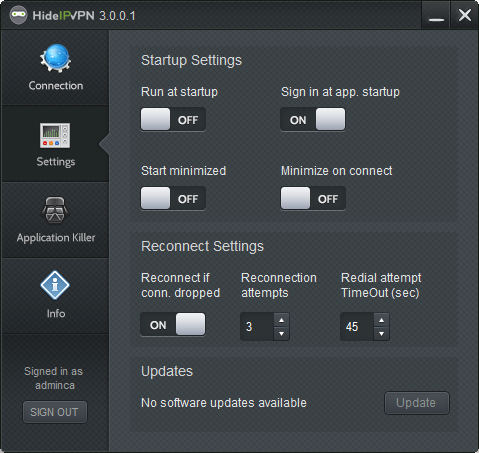The width and height of the screenshot is (479, 453).
Task: Click the 'Signed in as adminca' text
Action: click(x=54, y=378)
